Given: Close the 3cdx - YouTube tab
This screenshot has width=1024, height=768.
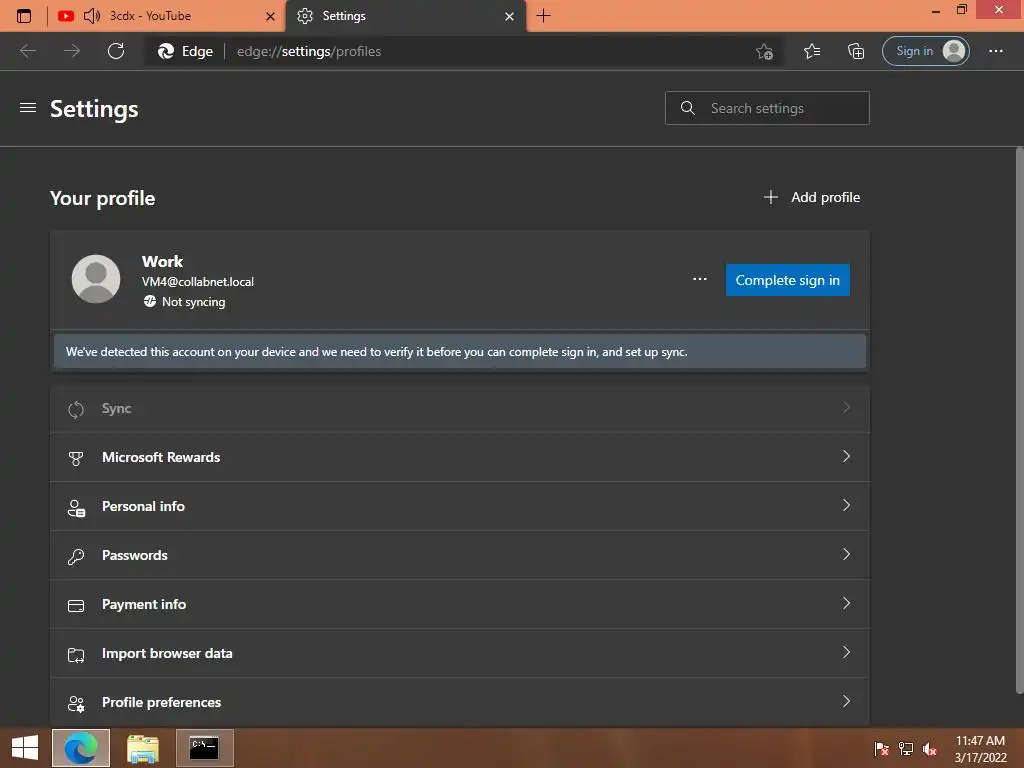Looking at the screenshot, I should pyautogui.click(x=270, y=16).
